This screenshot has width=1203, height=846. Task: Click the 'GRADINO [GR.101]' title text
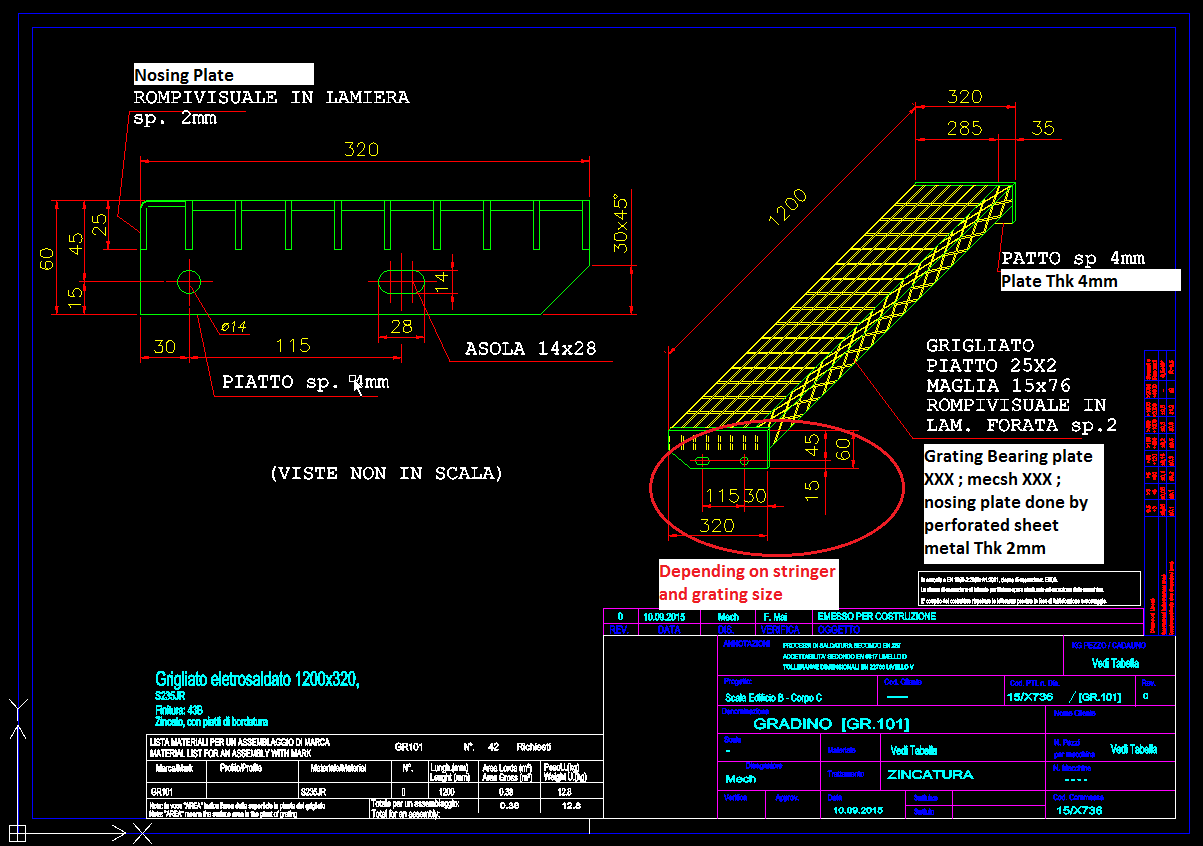click(830, 723)
